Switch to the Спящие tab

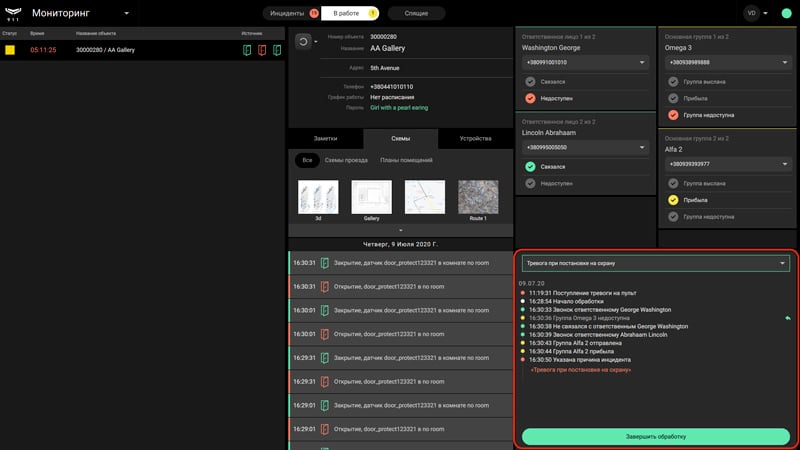point(416,13)
